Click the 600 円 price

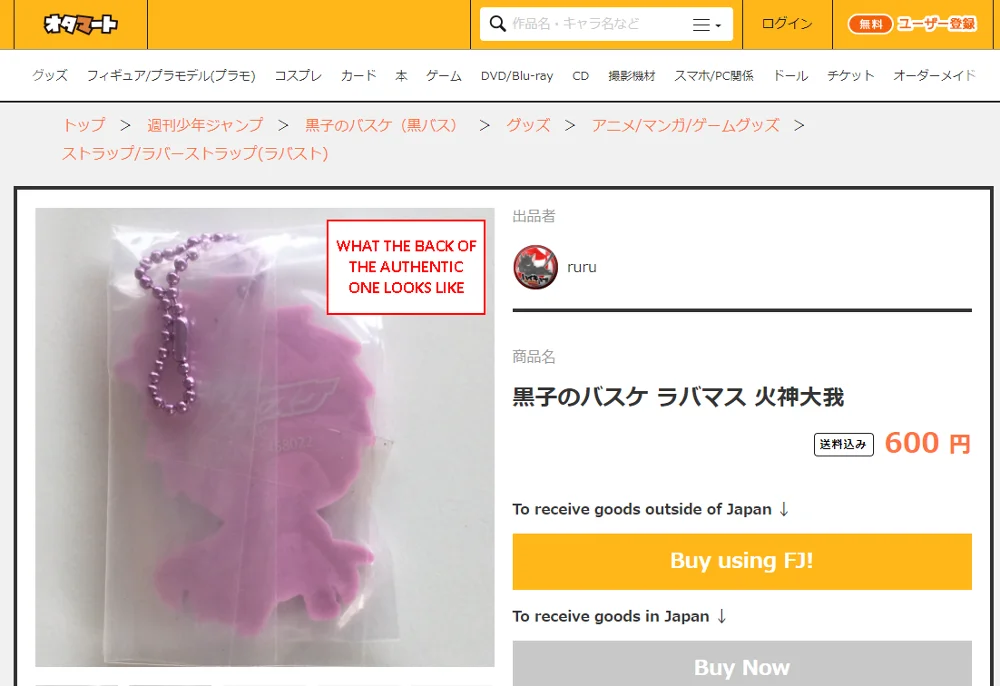pos(927,443)
